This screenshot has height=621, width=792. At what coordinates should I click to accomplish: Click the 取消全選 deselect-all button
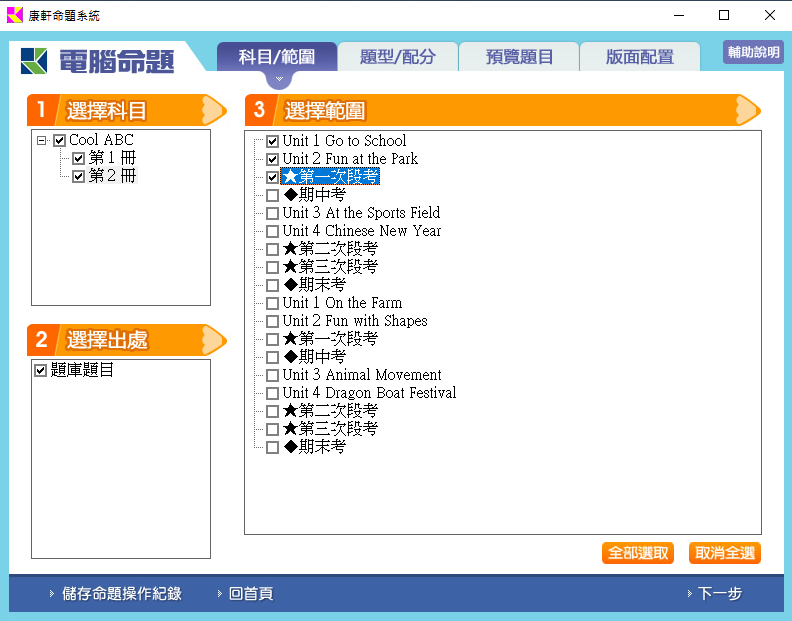point(725,553)
